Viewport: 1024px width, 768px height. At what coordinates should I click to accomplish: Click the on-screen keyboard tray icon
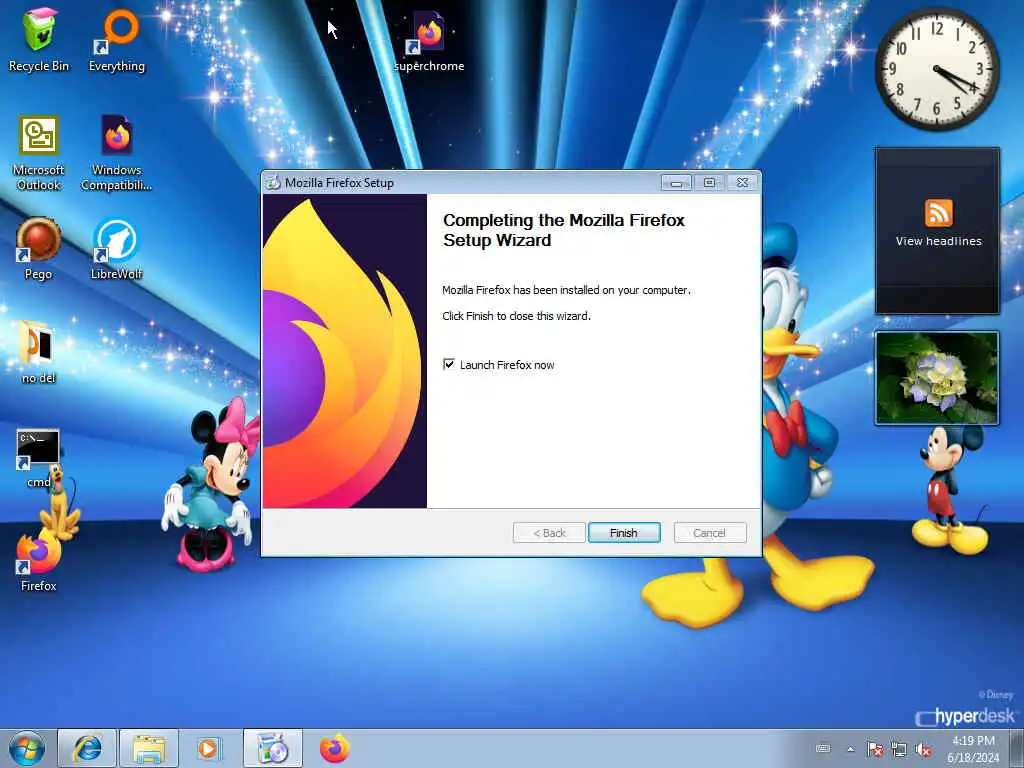[824, 748]
